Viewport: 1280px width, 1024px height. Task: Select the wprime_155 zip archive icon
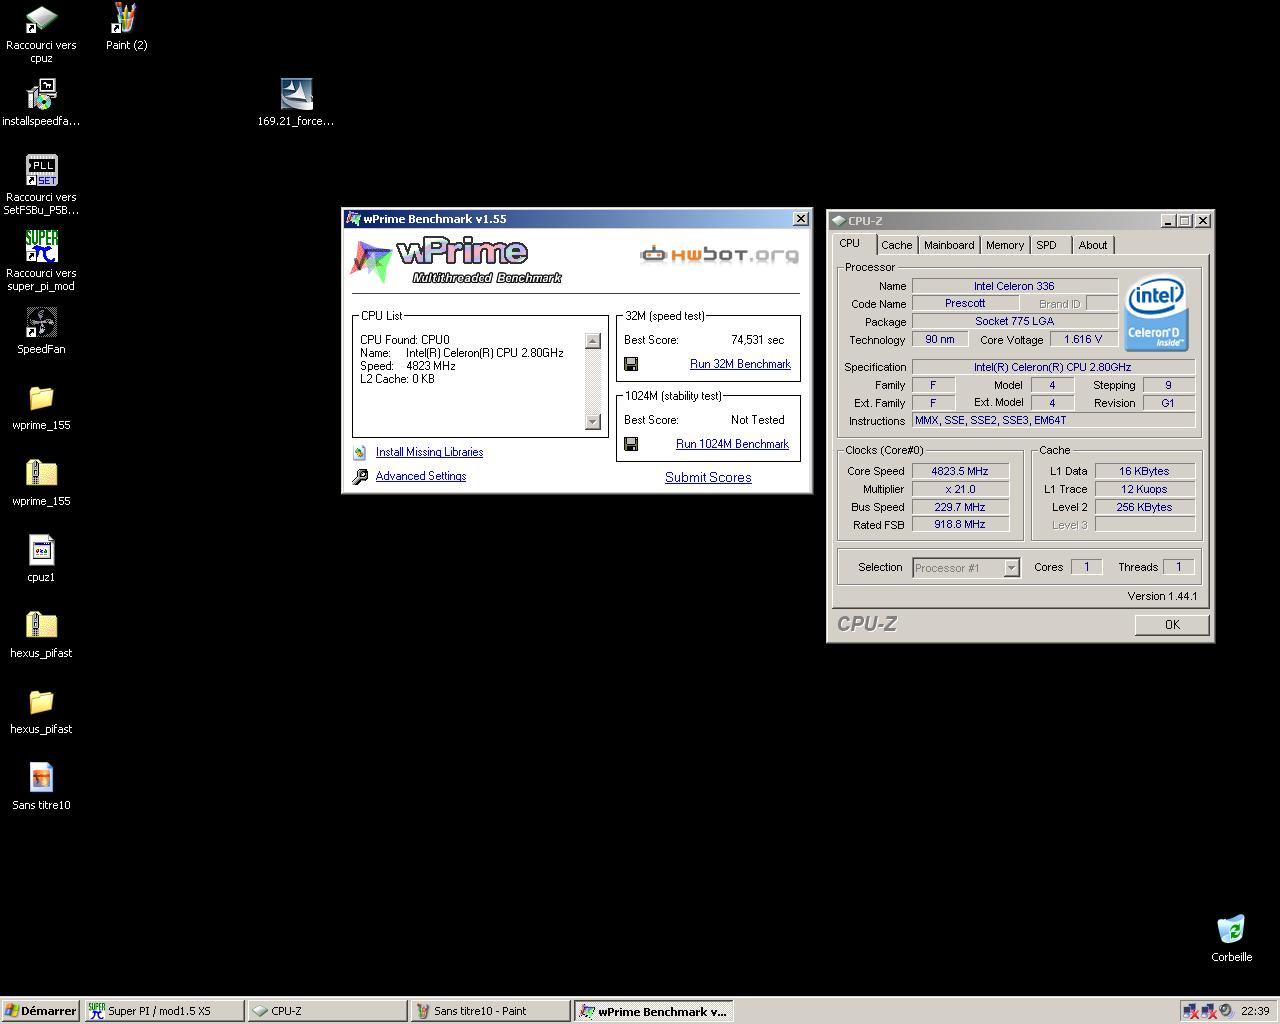[x=41, y=474]
